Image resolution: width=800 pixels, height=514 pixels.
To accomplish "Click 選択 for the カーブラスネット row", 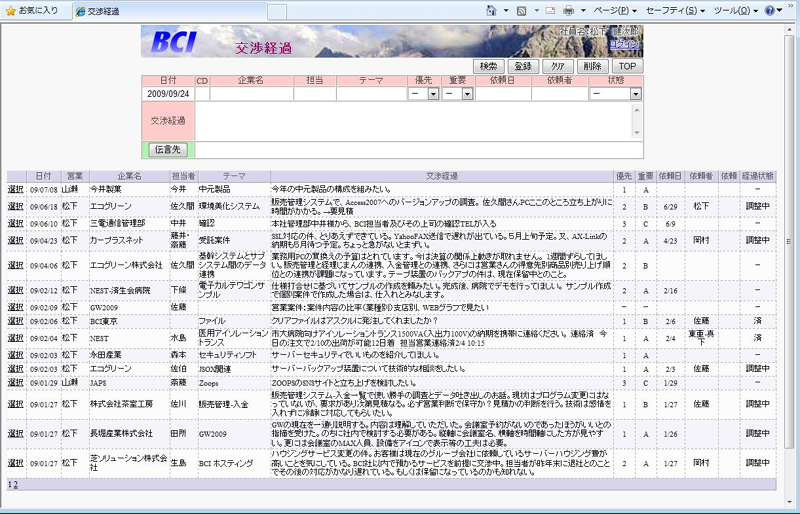I will (15, 240).
